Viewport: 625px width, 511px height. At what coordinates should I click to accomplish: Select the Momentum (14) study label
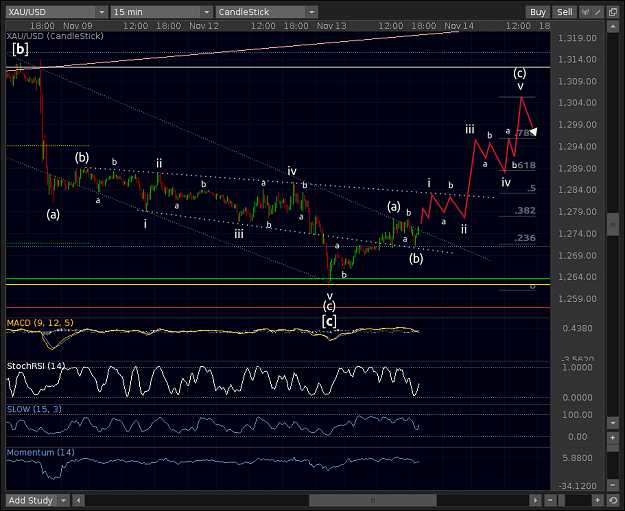[x=40, y=452]
